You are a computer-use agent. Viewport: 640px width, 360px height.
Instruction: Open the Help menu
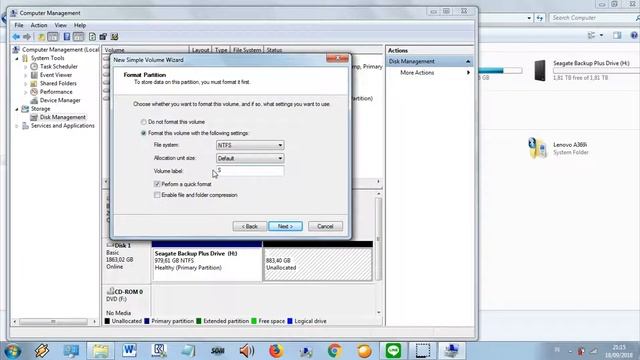pos(80,25)
